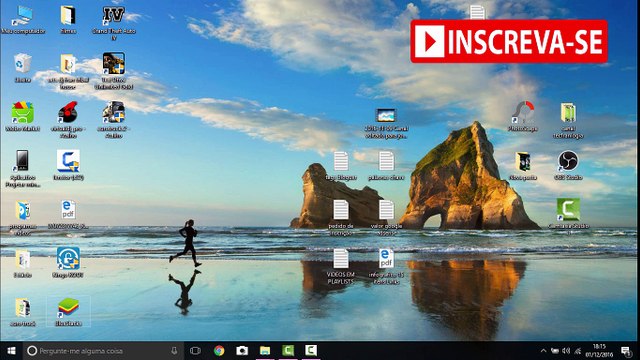This screenshot has height=360, width=640.
Task: Launch VirtualDJ pro red turntable shortcut
Action: click(68, 119)
